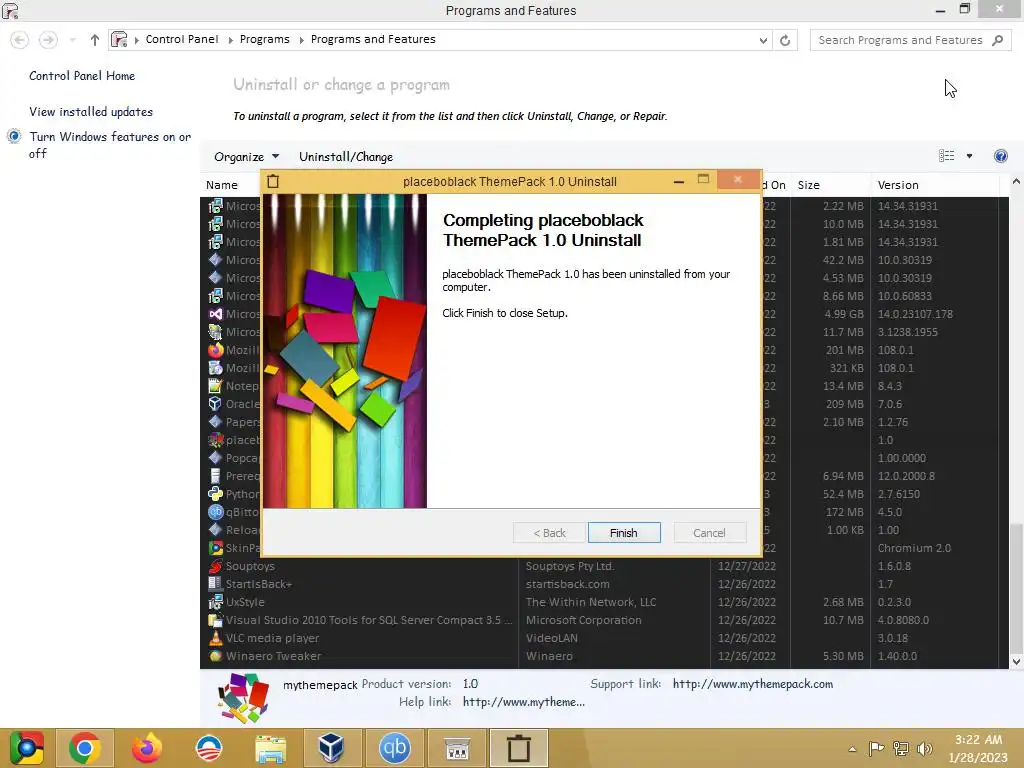Click the Notepad++ icon in list
This screenshot has height=768, width=1024.
coord(216,386)
